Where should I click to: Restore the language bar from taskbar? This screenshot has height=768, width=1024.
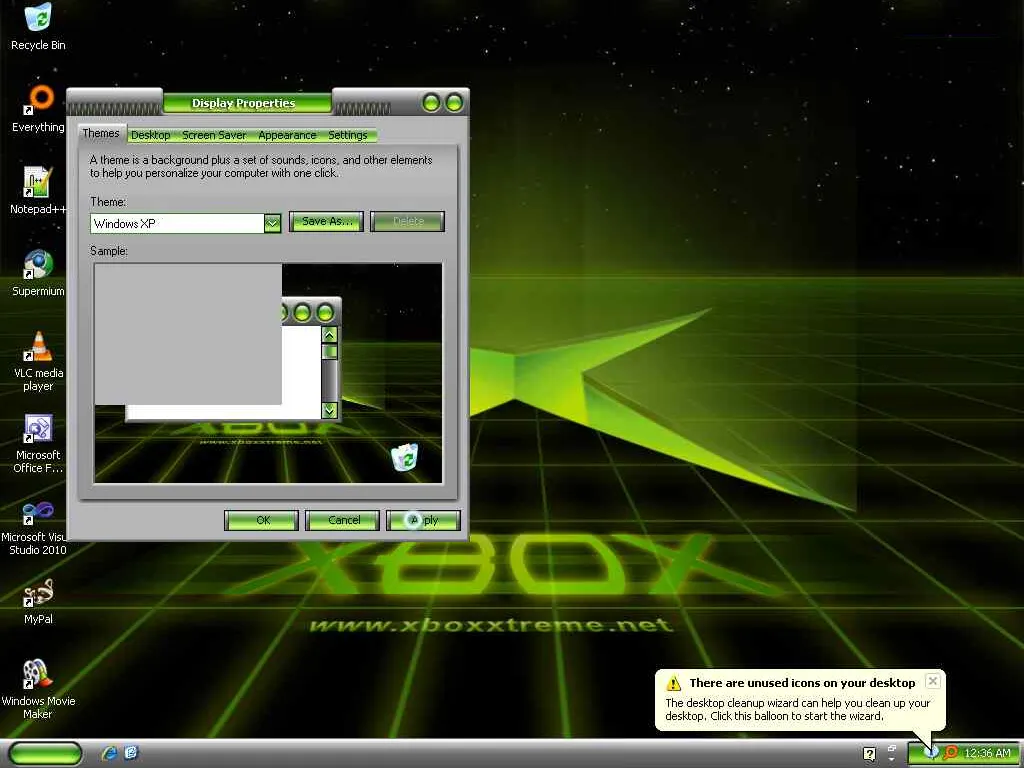[x=892, y=748]
